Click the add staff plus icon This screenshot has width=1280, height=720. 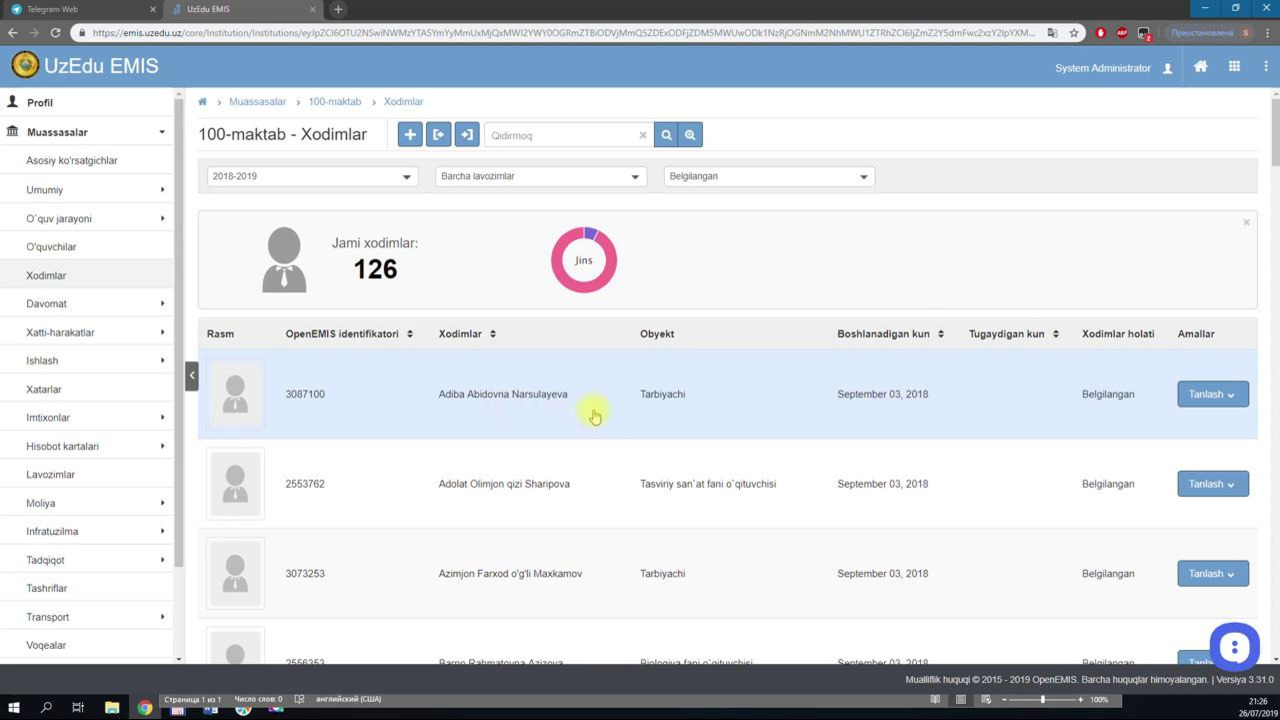pos(410,135)
